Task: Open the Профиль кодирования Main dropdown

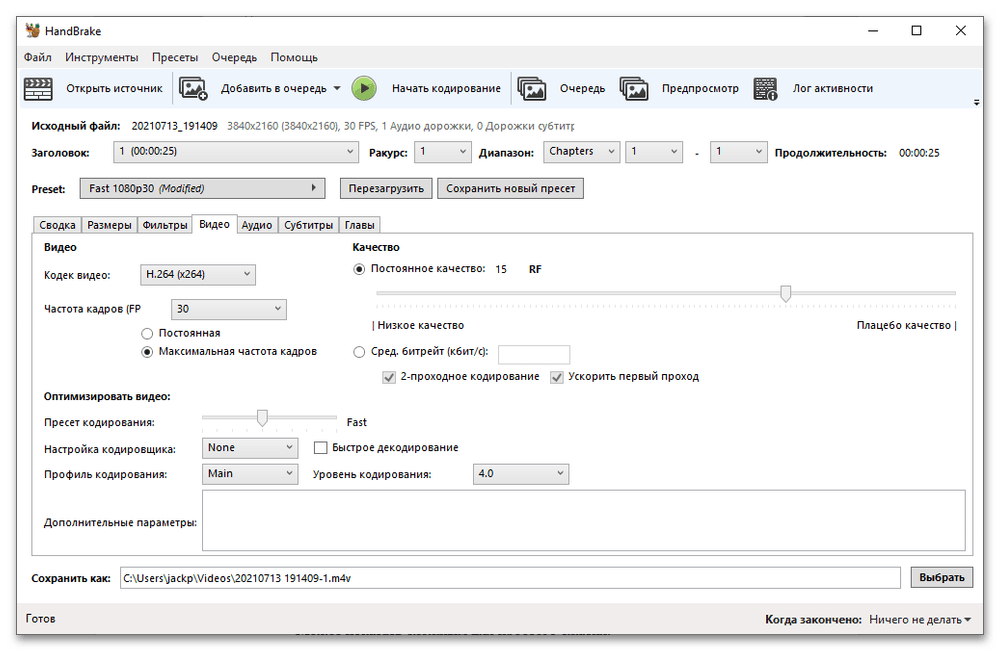Action: point(250,474)
